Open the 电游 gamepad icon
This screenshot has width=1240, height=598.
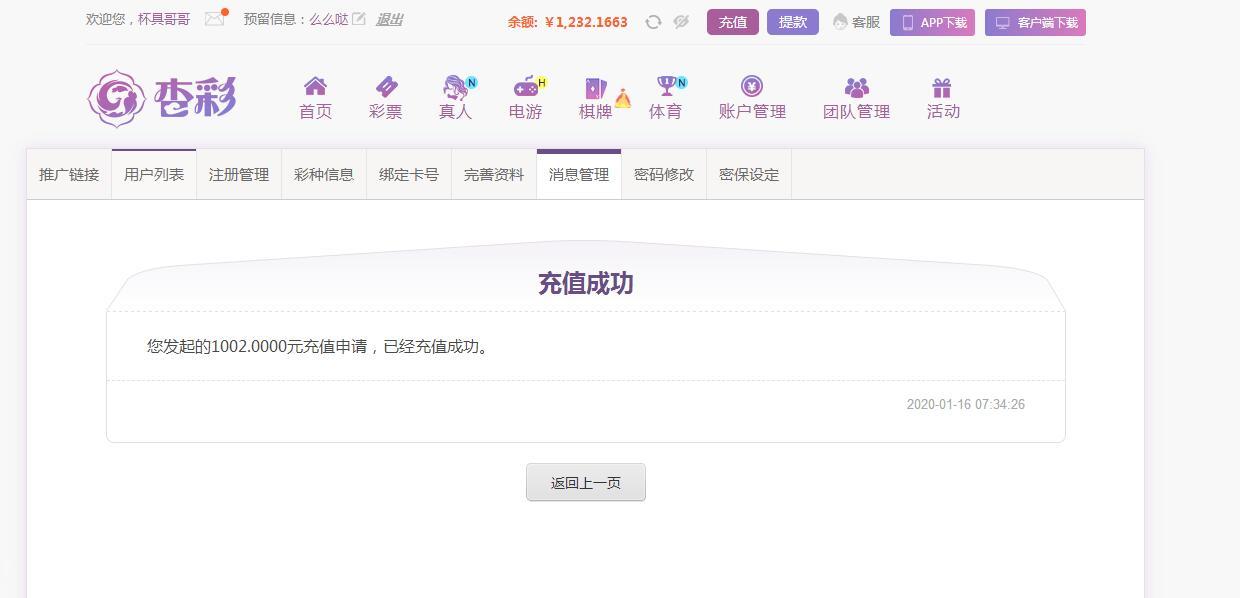(526, 86)
